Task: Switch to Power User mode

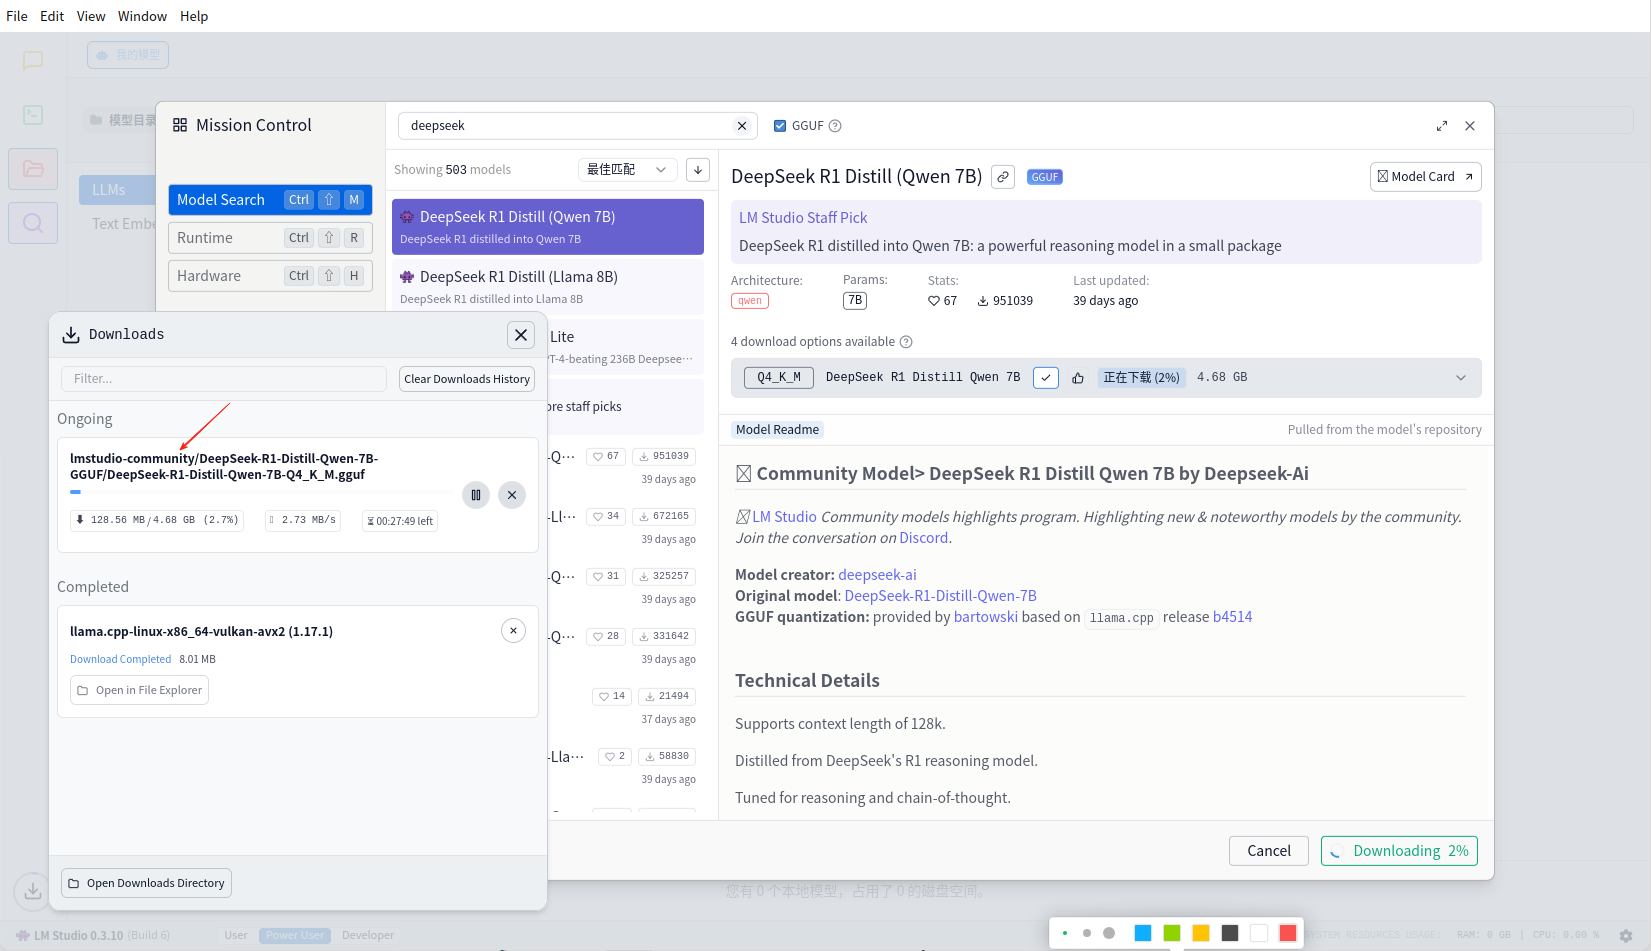Action: click(295, 935)
